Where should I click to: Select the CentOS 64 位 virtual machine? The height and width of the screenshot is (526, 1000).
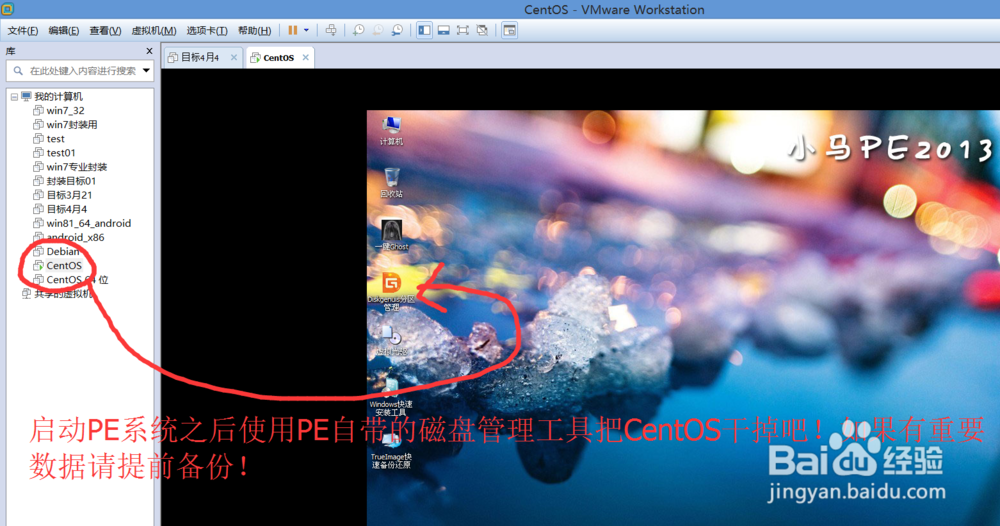[77, 279]
